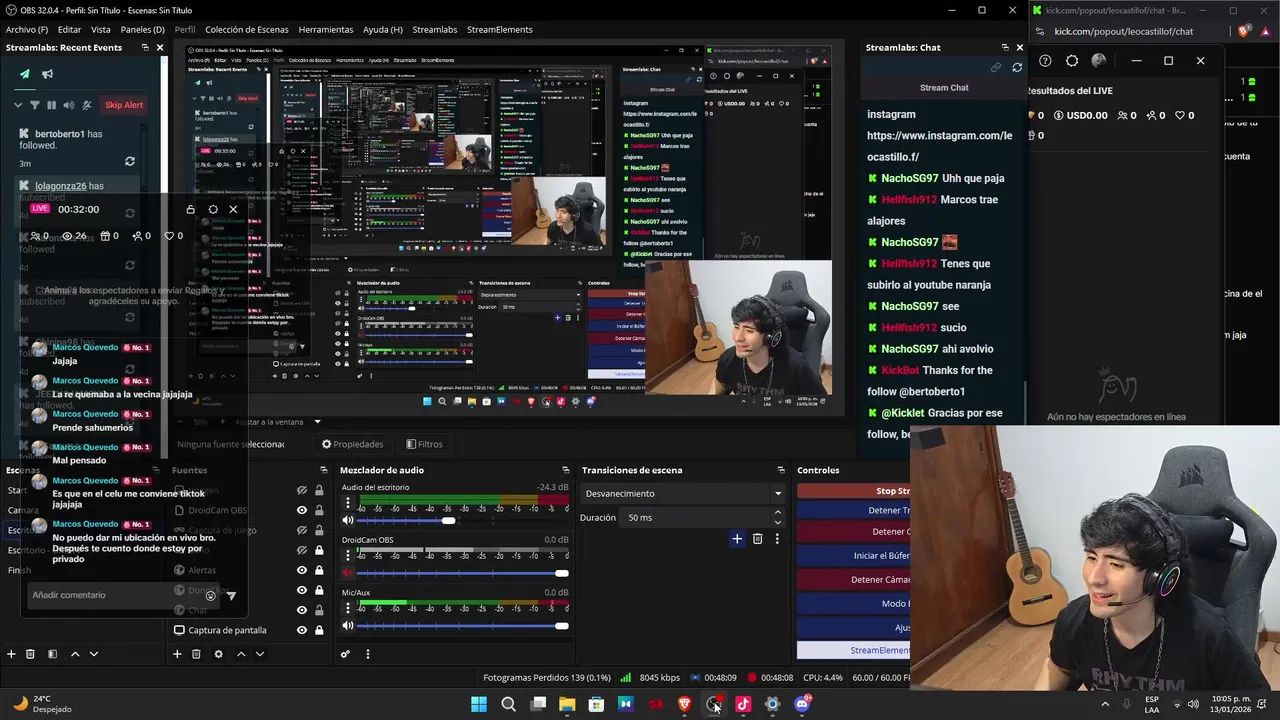Remove scene transition with trash icon
This screenshot has width=1280, height=720.
(757, 539)
